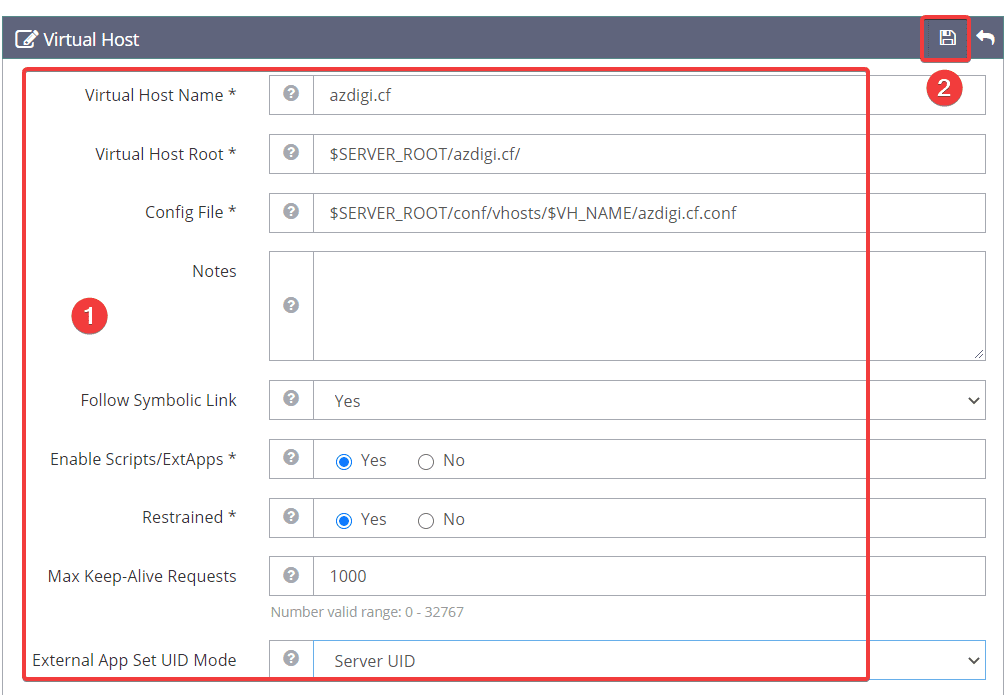Select No for Enable Scripts/ExtApps
This screenshot has width=1004, height=695.
(x=425, y=460)
